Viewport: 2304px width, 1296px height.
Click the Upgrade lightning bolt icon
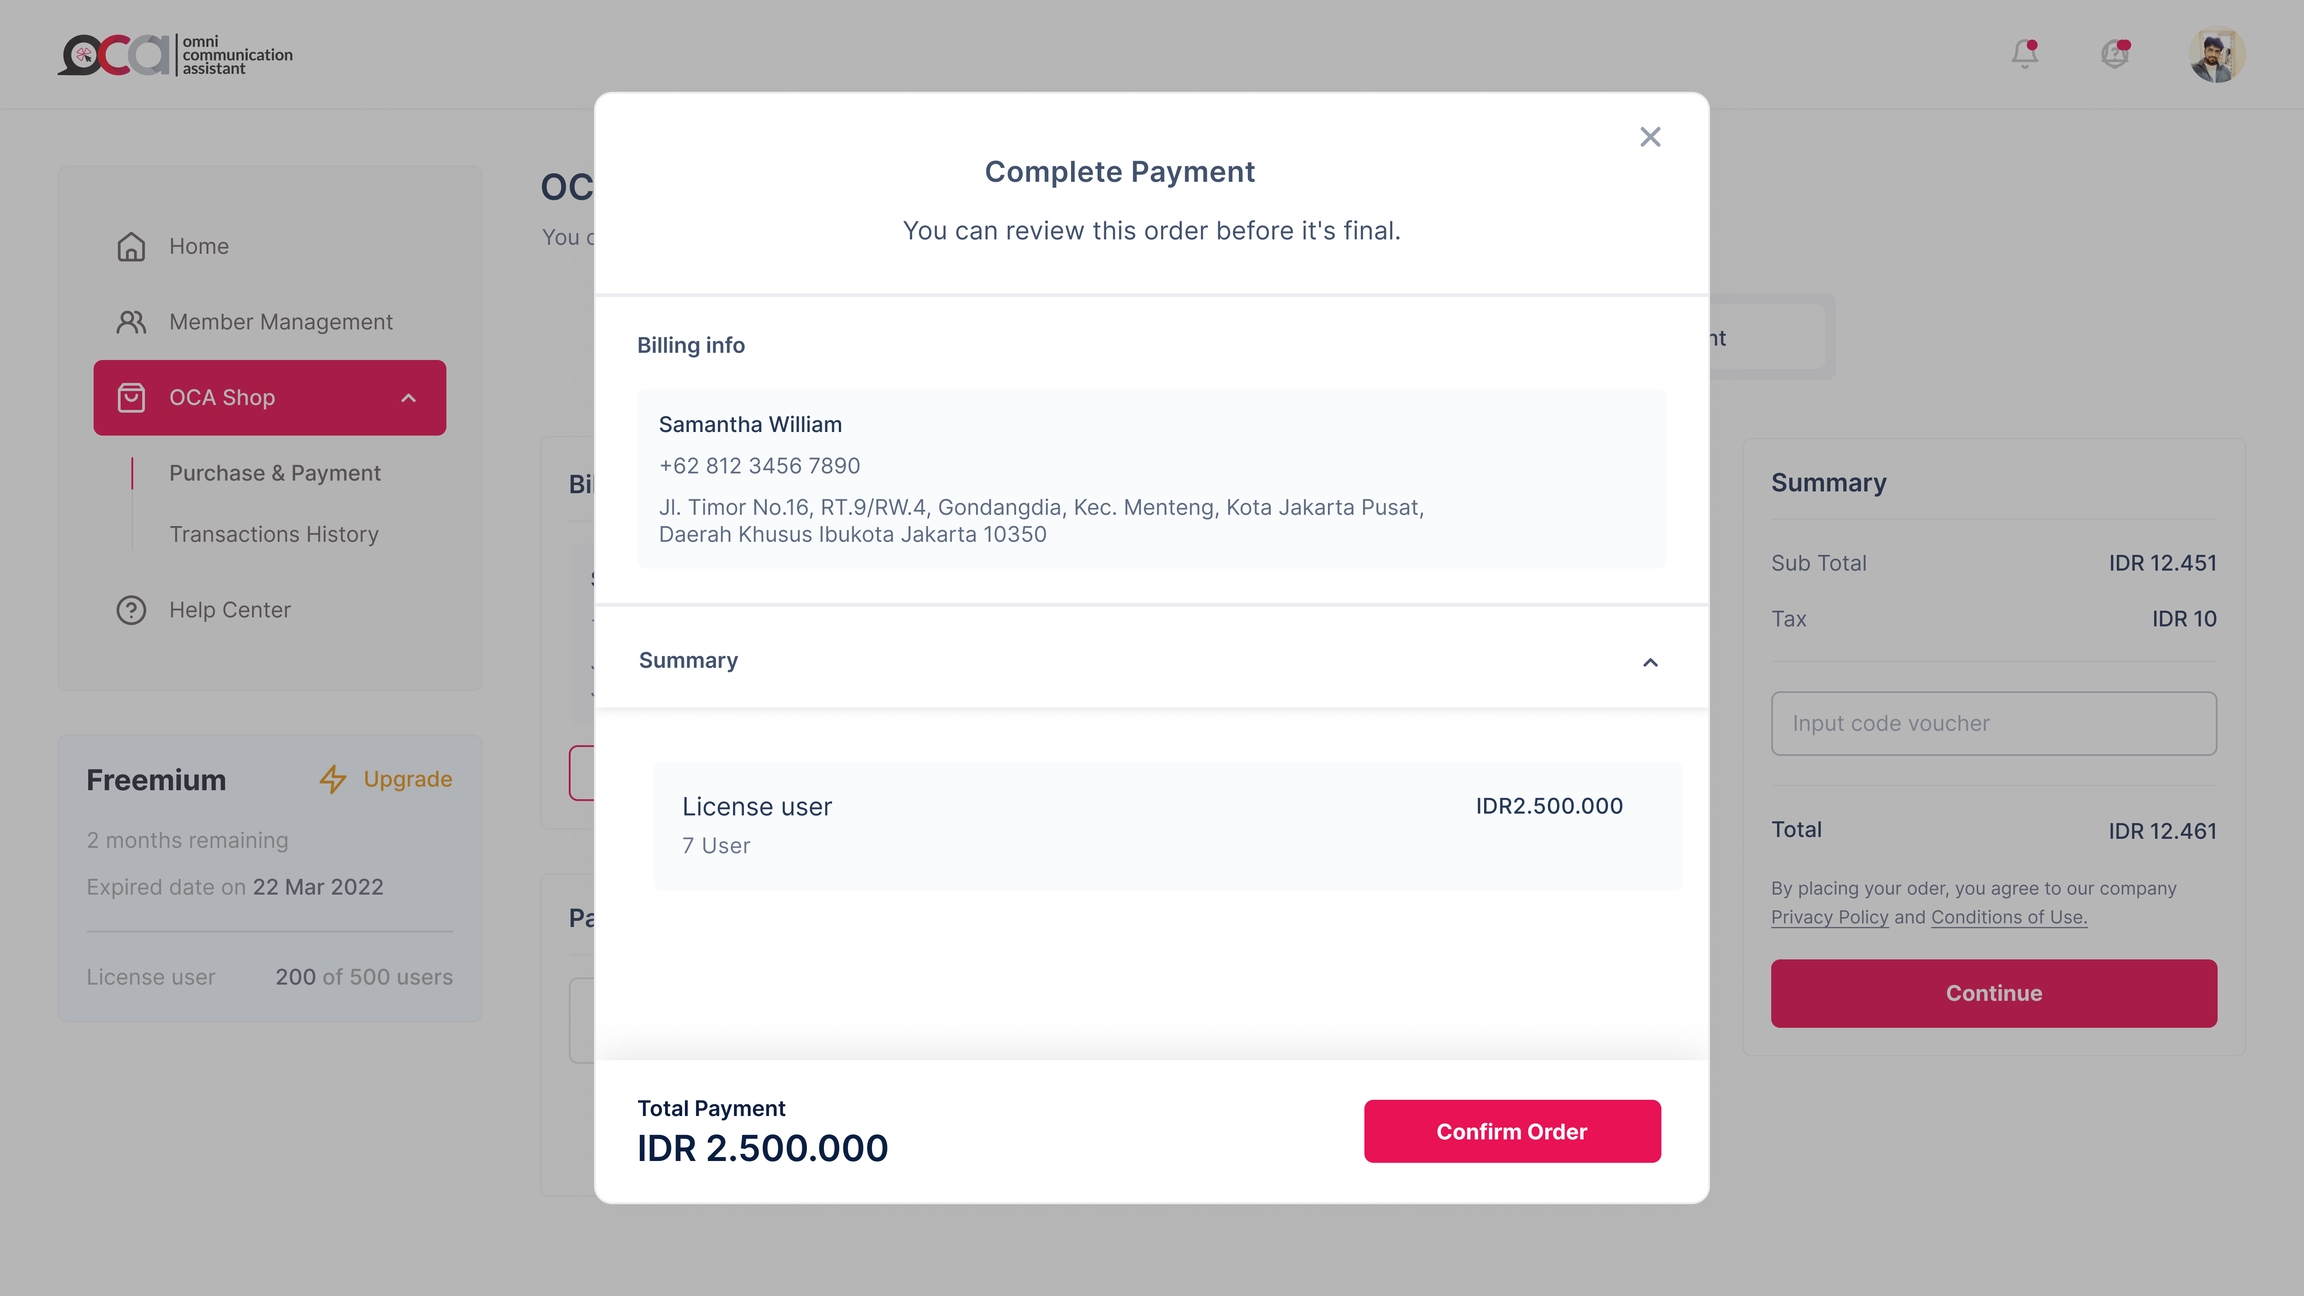pyautogui.click(x=333, y=779)
